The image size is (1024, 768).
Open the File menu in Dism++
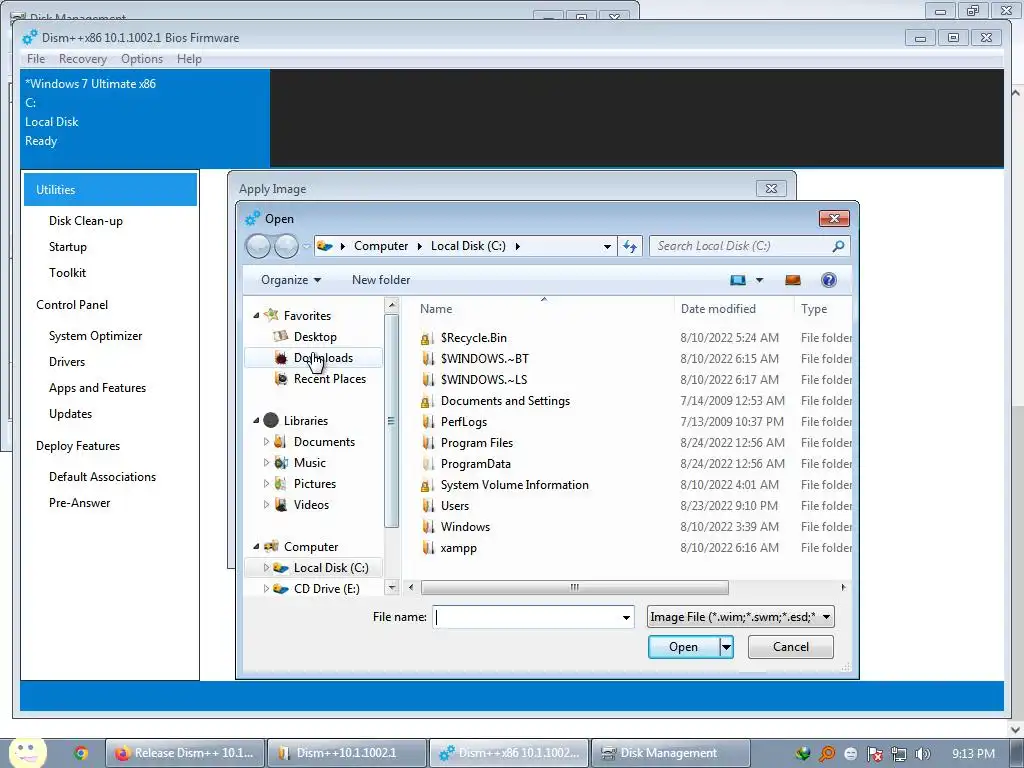(x=36, y=59)
